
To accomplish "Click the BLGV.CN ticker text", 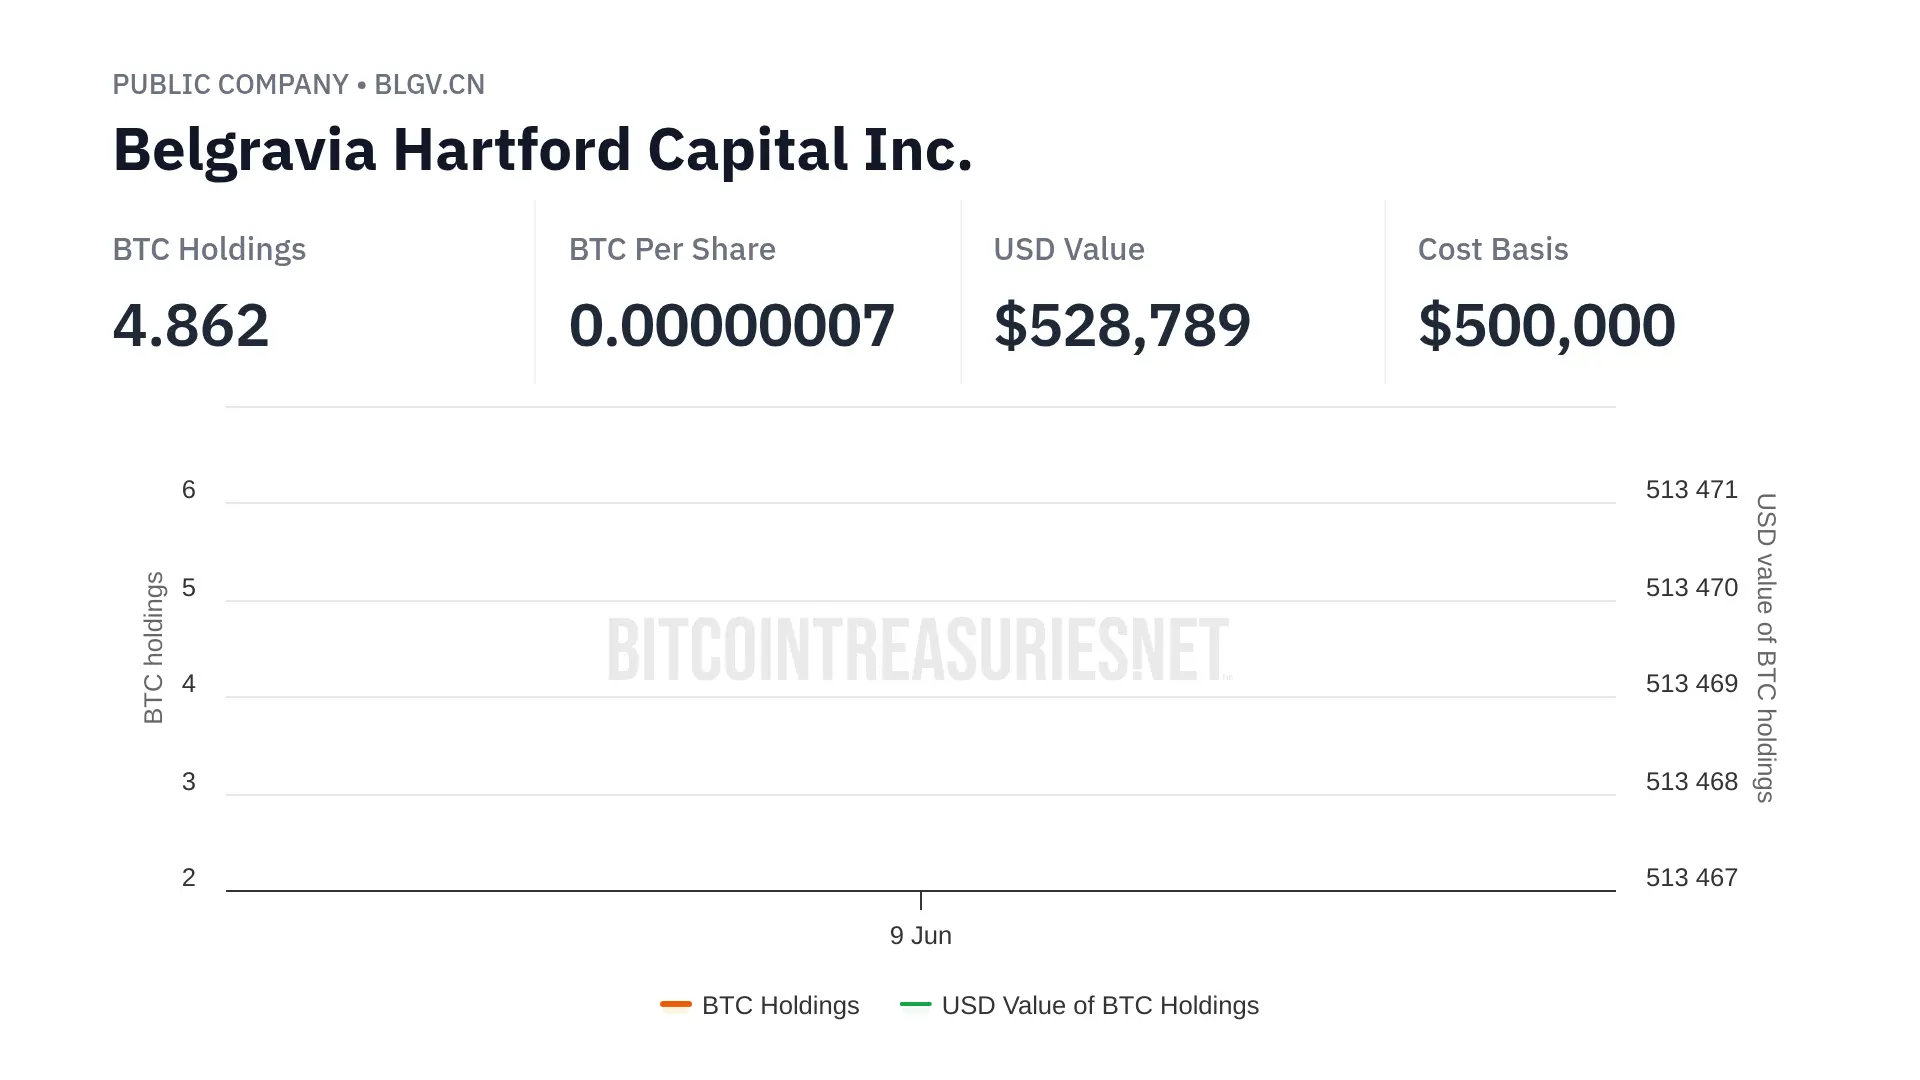I will [429, 84].
